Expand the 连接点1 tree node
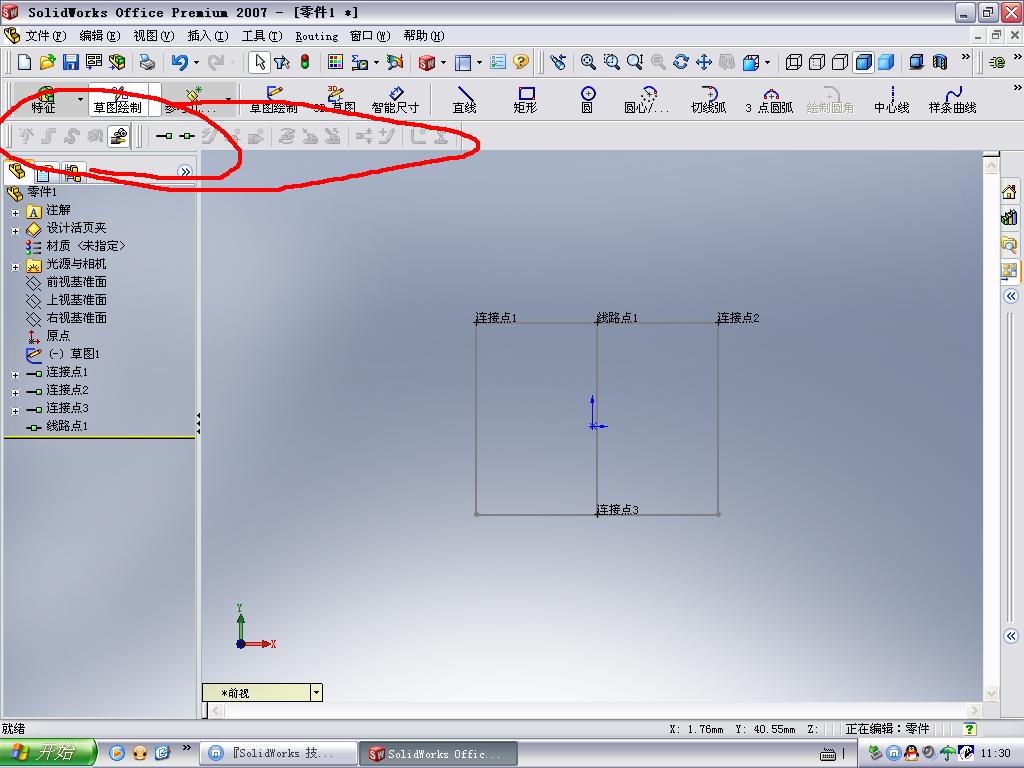The width and height of the screenshot is (1024, 768). click(16, 376)
